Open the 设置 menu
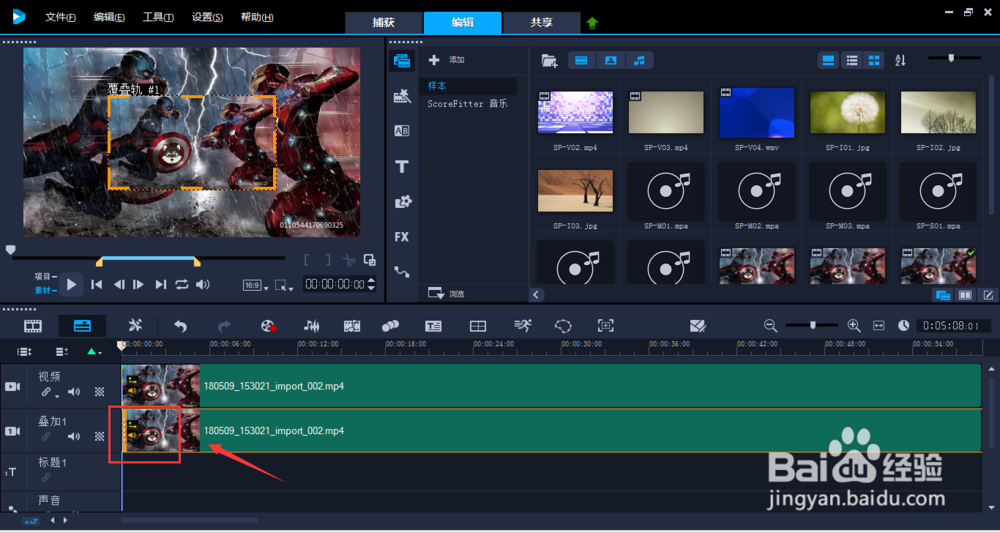This screenshot has width=1000, height=533. [207, 17]
